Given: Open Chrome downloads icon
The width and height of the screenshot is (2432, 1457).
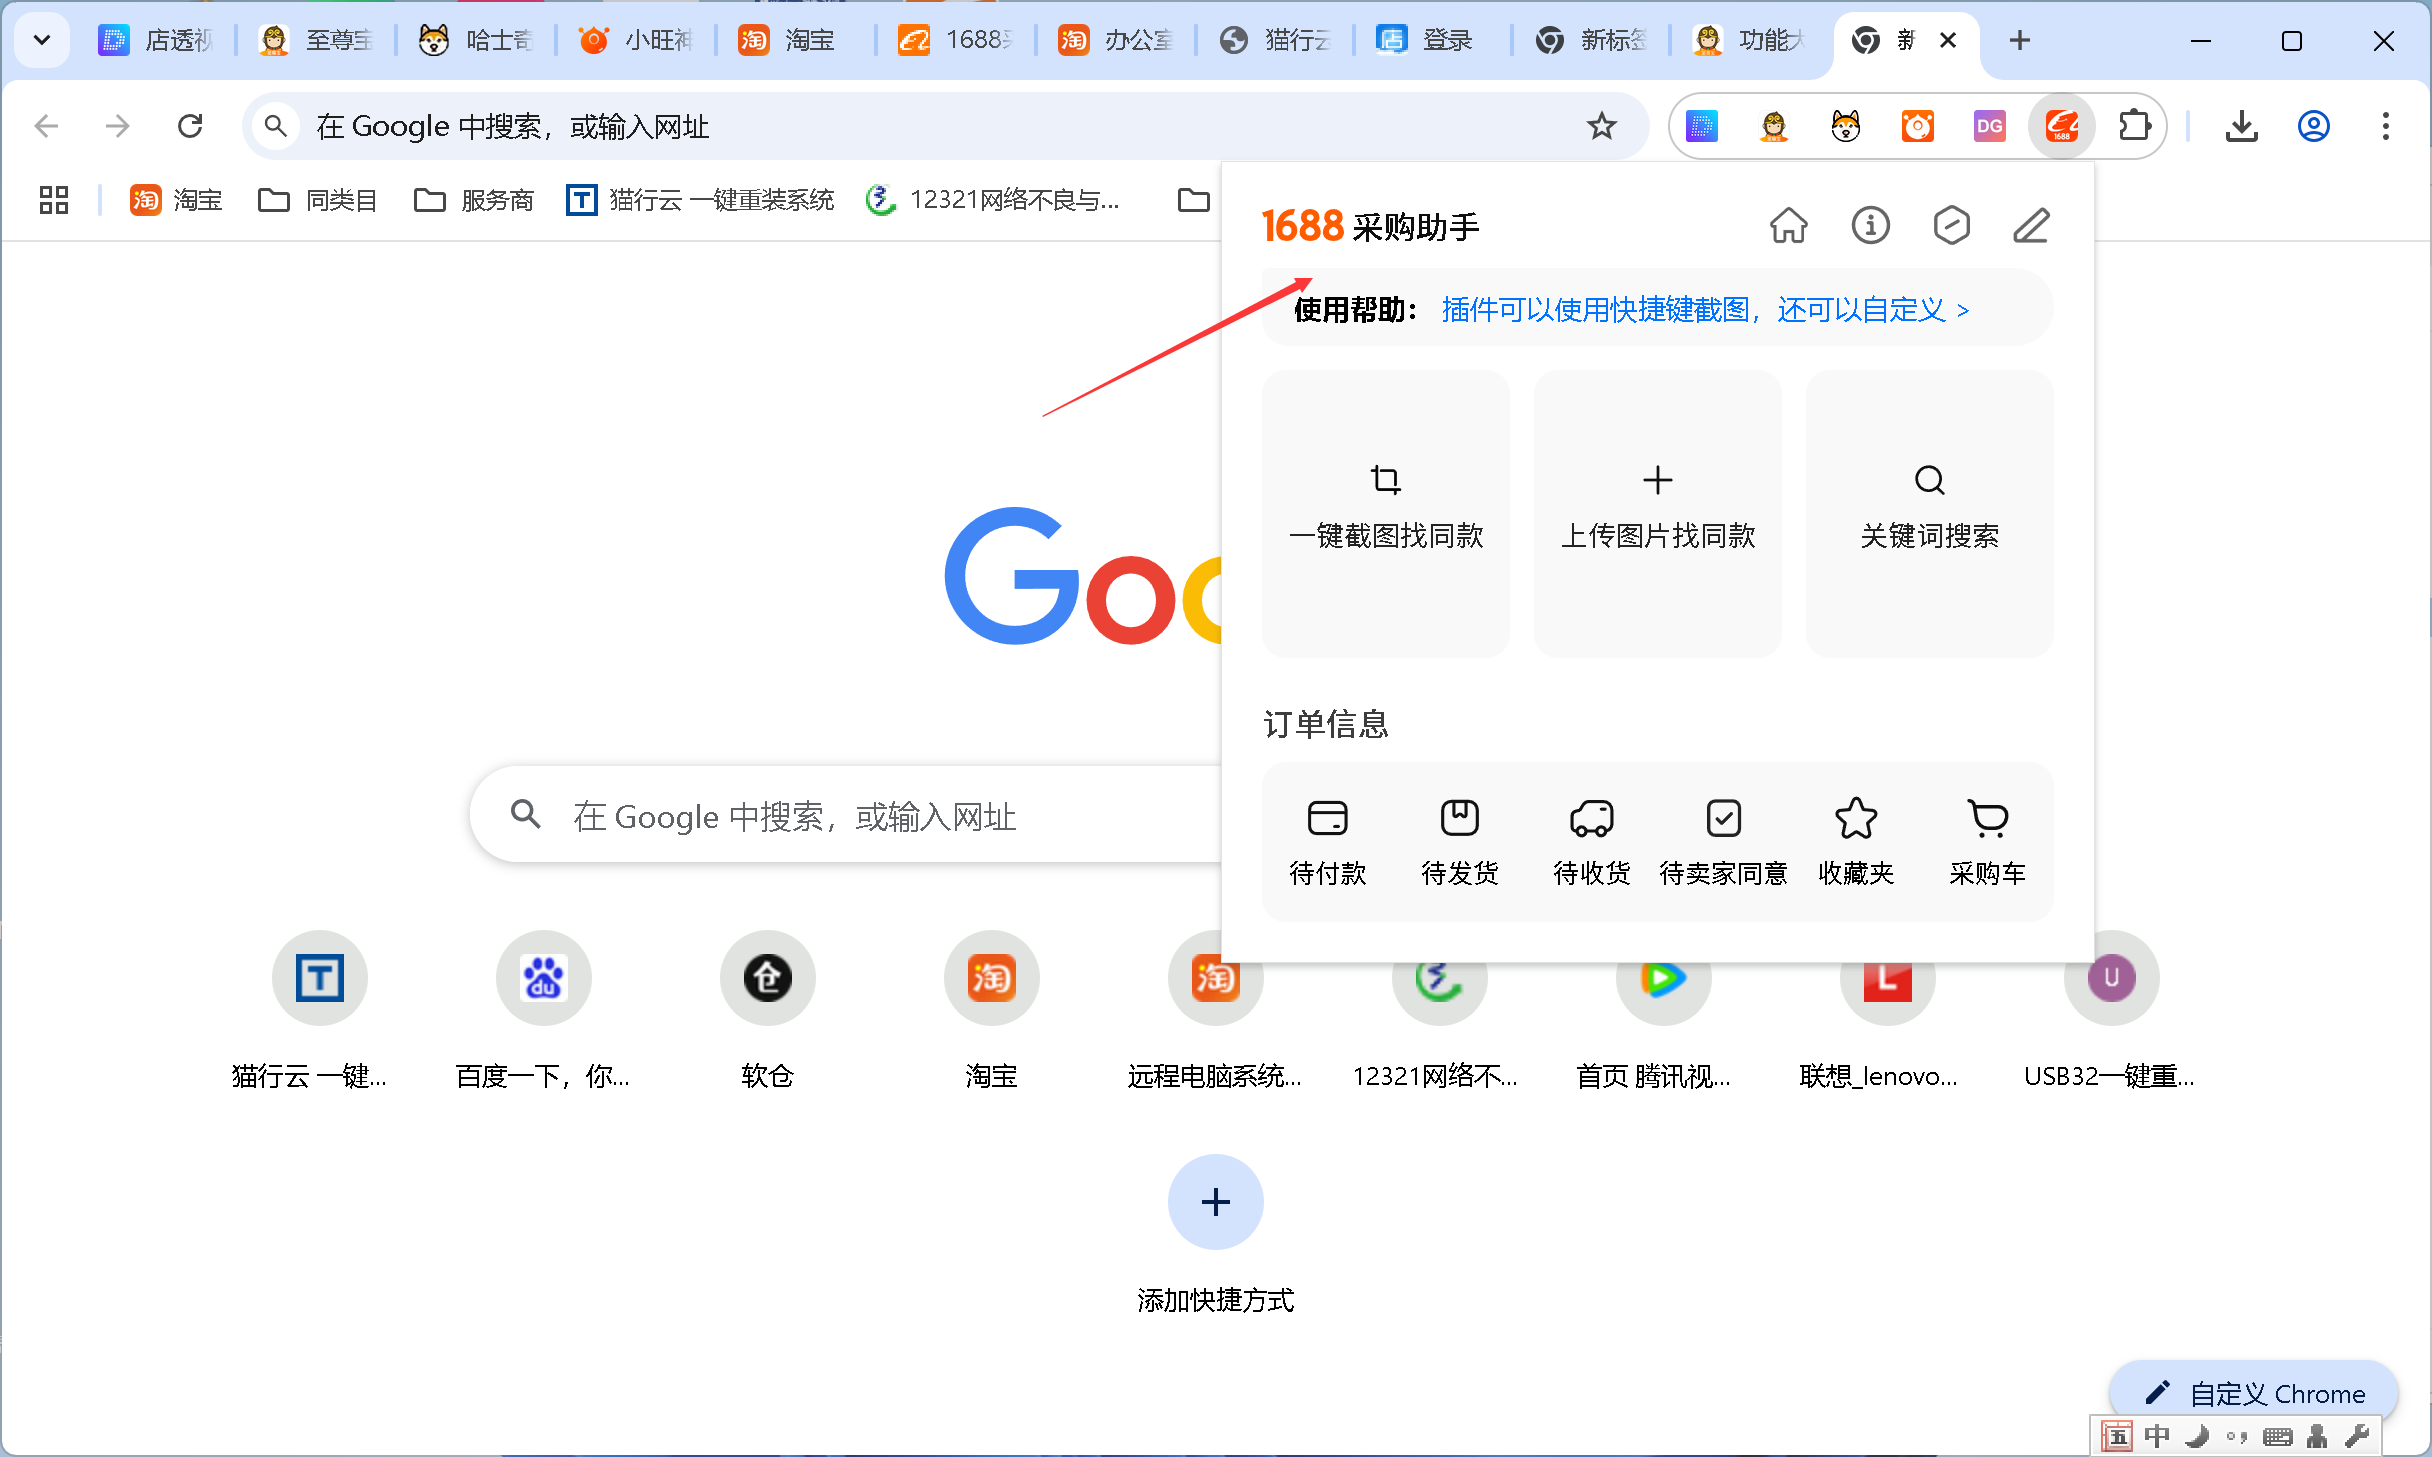Looking at the screenshot, I should coord(2242,126).
